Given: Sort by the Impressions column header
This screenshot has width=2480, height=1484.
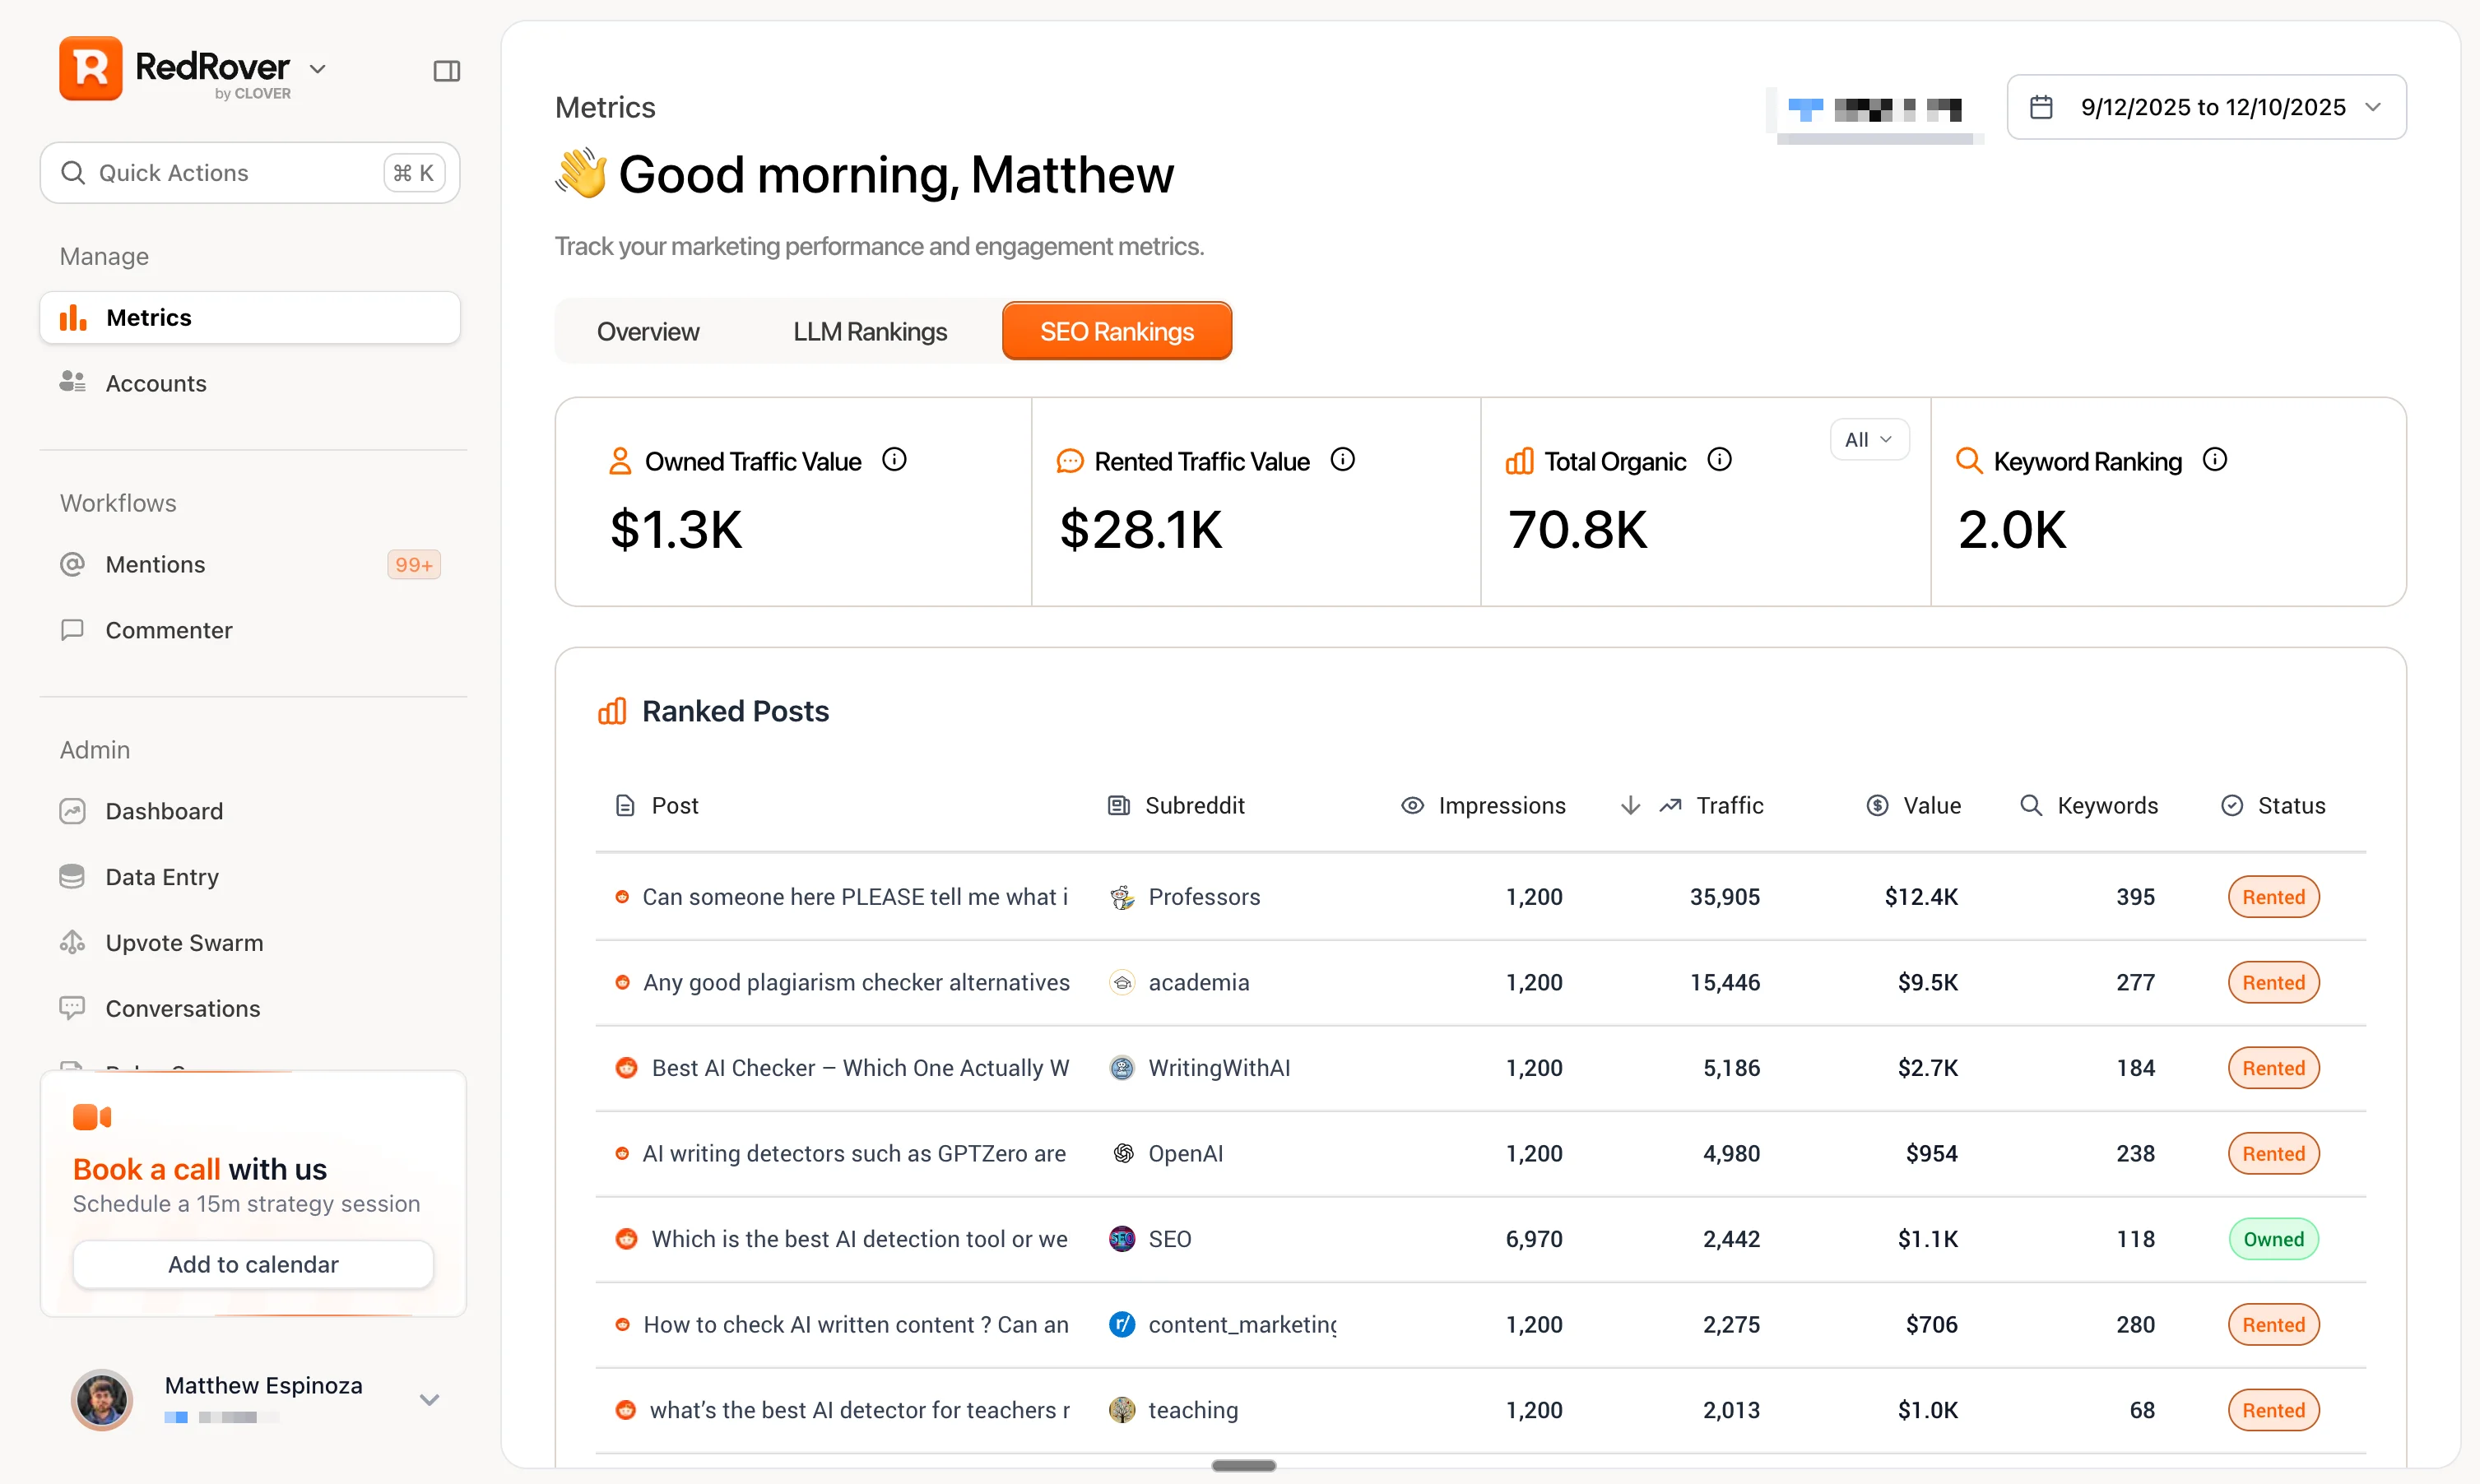Looking at the screenshot, I should (x=1483, y=806).
